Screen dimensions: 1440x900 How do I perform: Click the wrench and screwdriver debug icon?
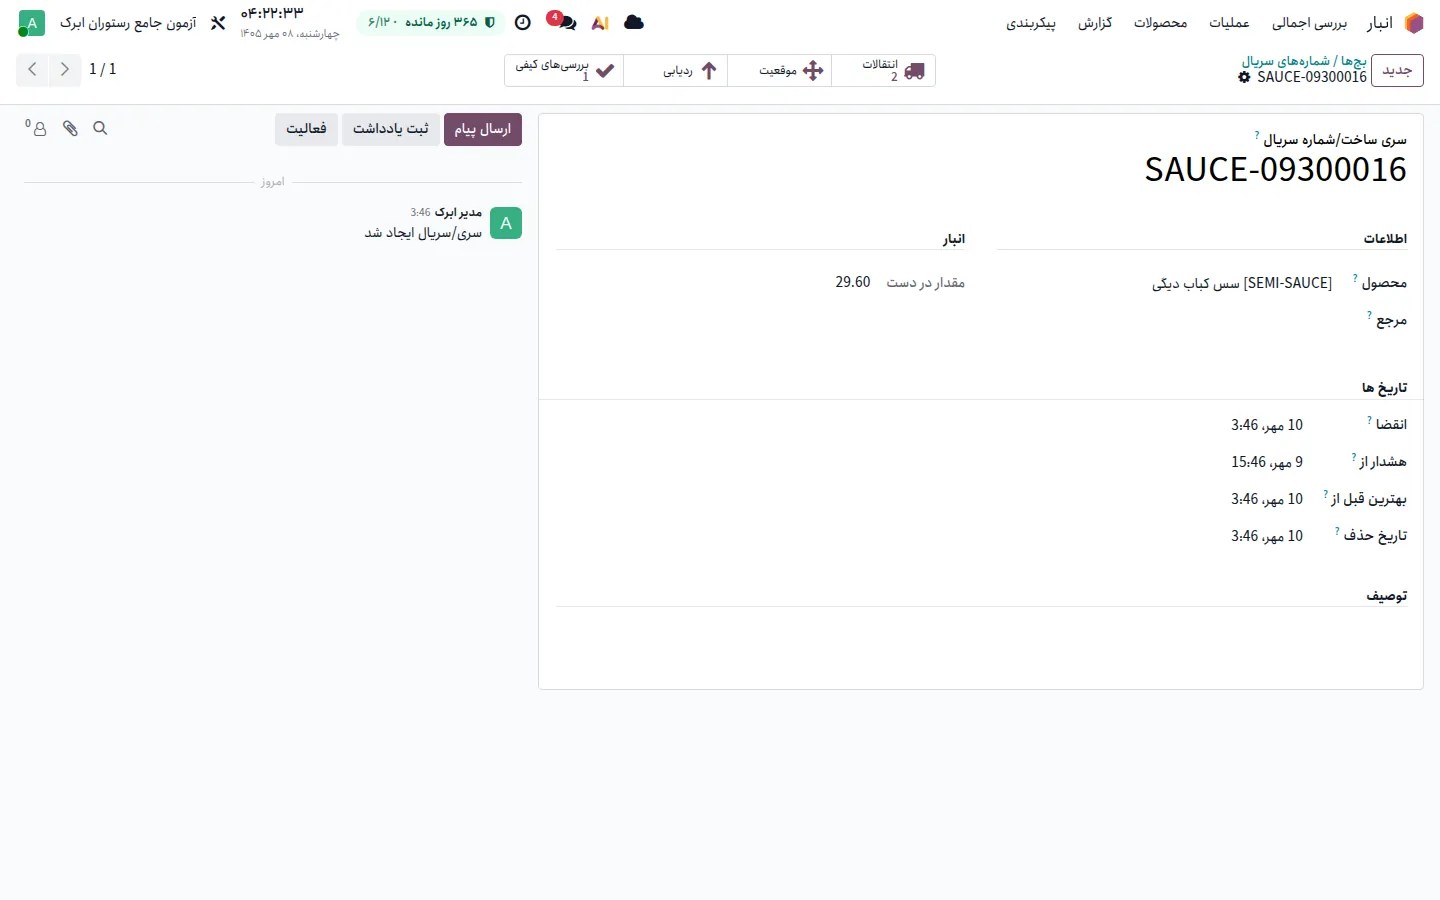coord(218,23)
